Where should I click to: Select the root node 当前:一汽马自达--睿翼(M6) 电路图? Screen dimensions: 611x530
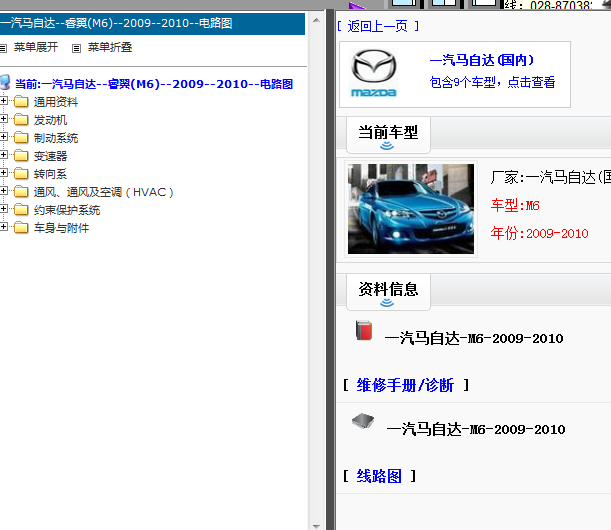tap(154, 84)
